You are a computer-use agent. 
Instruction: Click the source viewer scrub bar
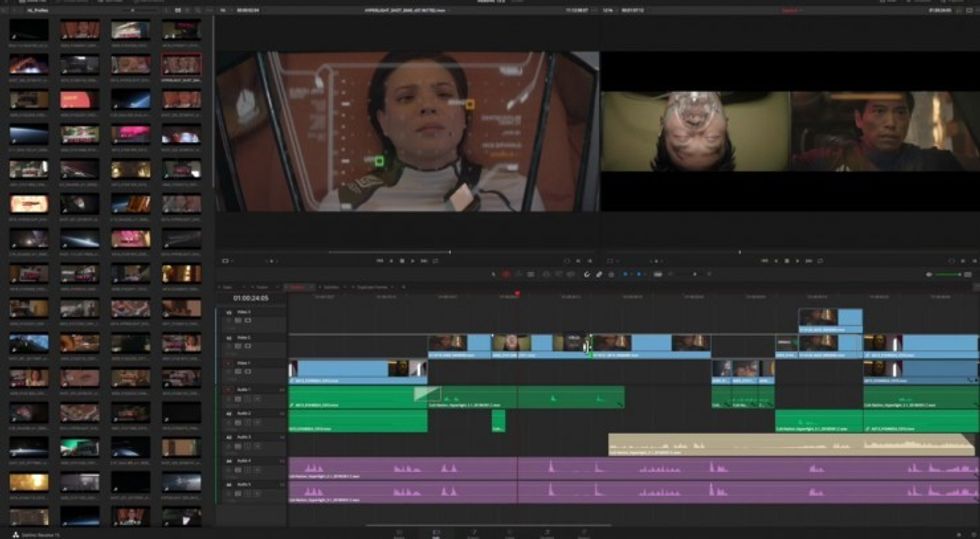pos(406,252)
